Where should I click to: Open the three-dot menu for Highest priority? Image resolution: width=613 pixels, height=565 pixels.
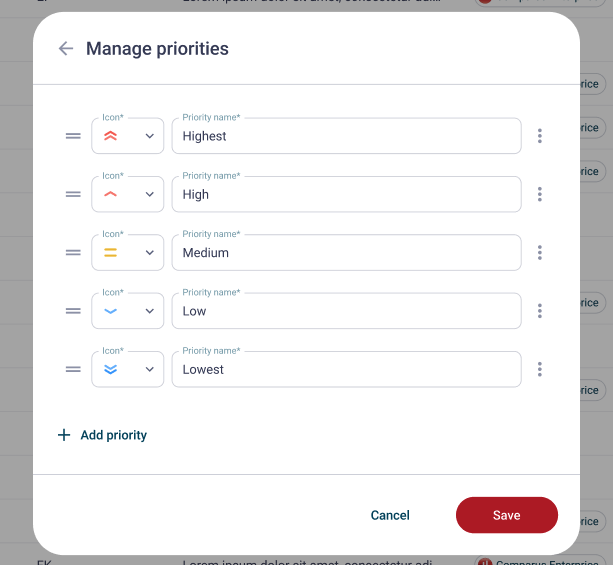point(540,136)
